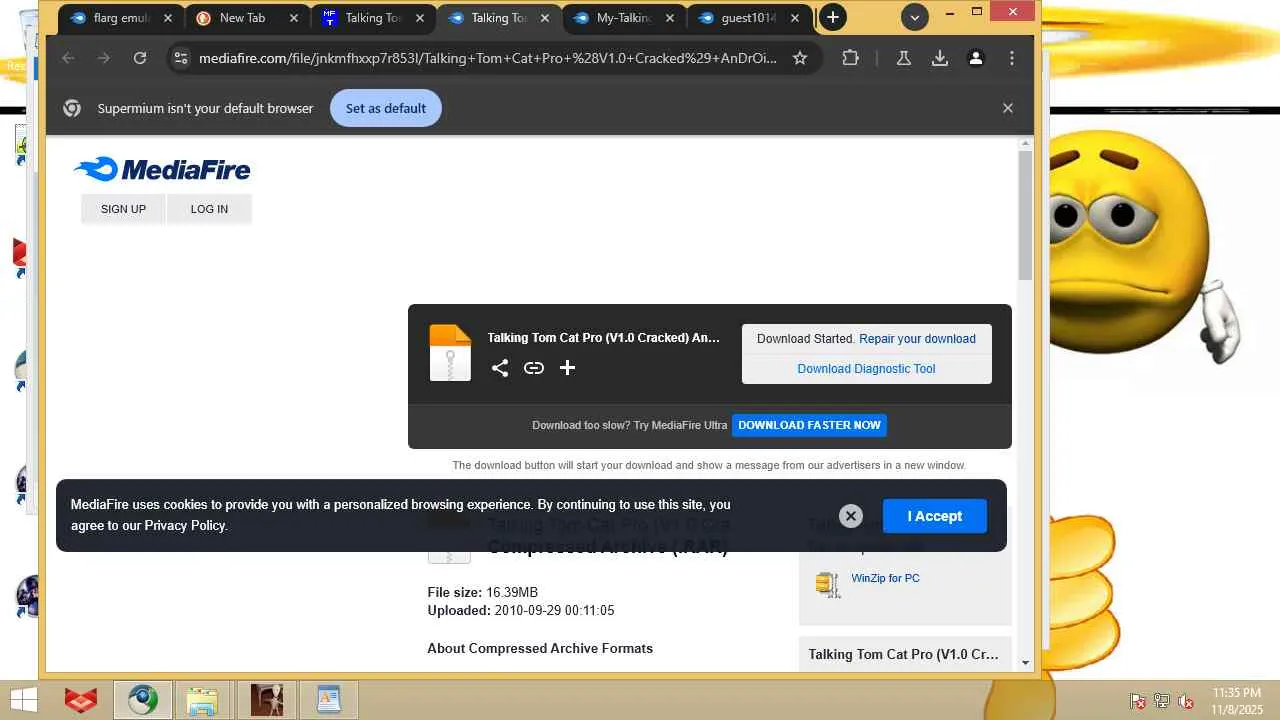Click "Supermium isn't your default browser" text
This screenshot has width=1280, height=720.
click(206, 108)
